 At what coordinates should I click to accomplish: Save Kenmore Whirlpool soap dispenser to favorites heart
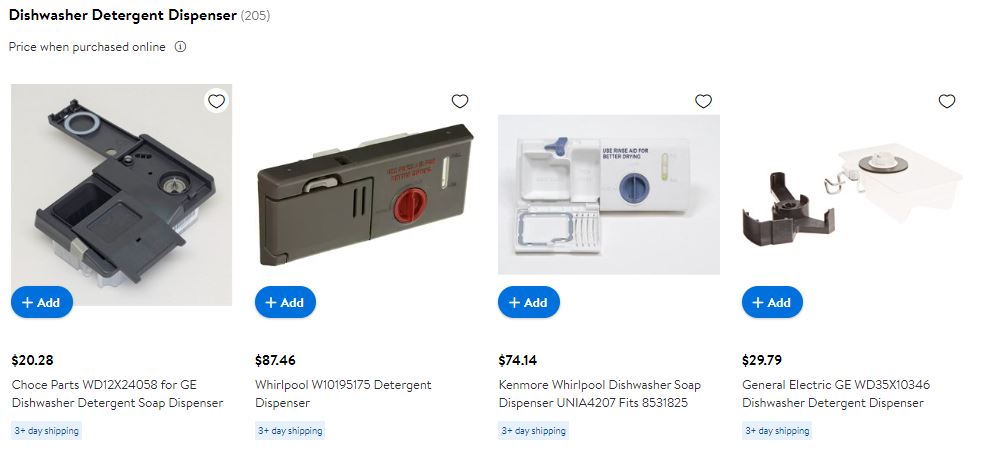[703, 101]
